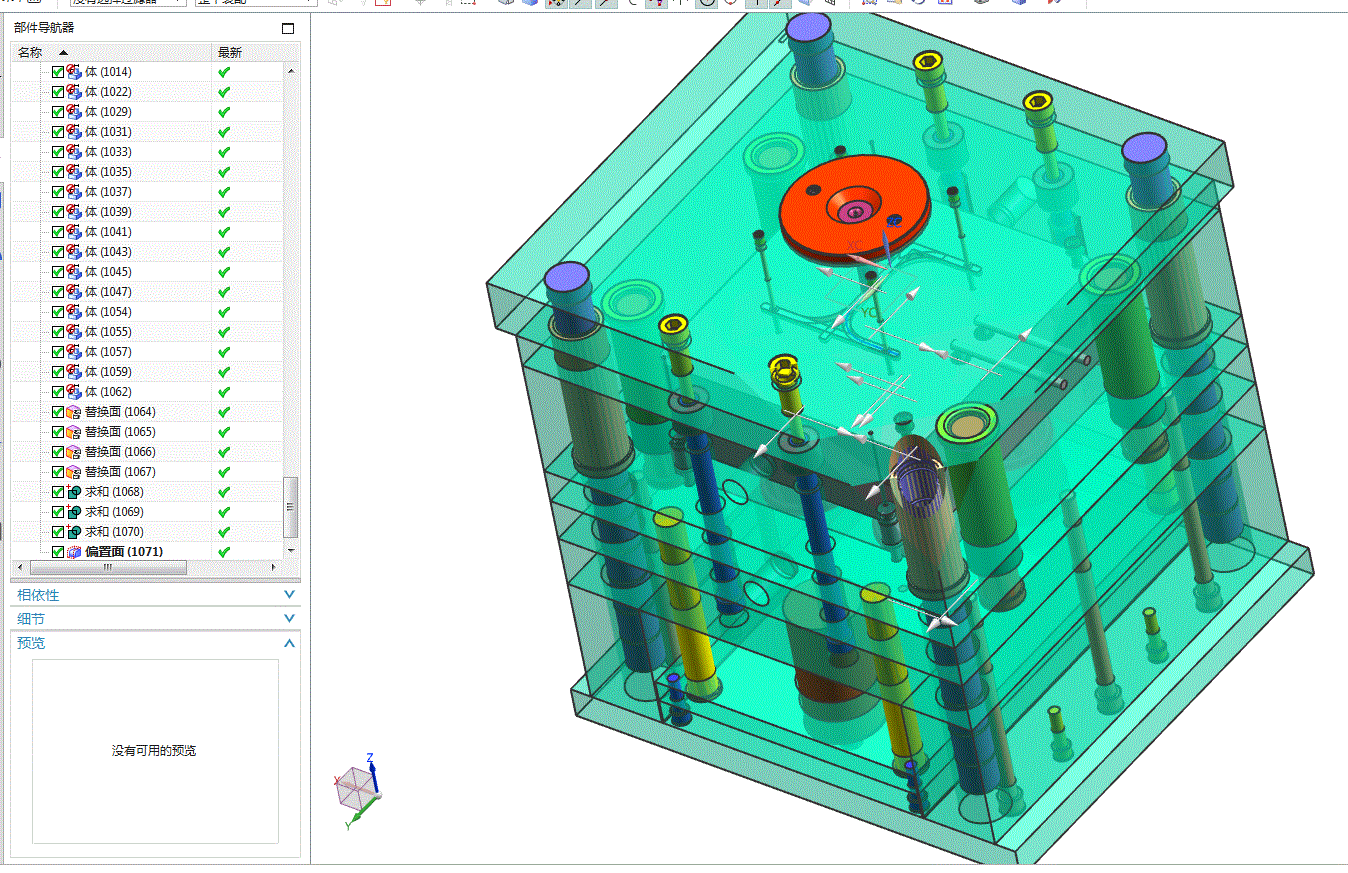Screen dimensions: 1348x873
Task: Click the replace-face icon for 替换面 (1067)
Action: point(74,472)
